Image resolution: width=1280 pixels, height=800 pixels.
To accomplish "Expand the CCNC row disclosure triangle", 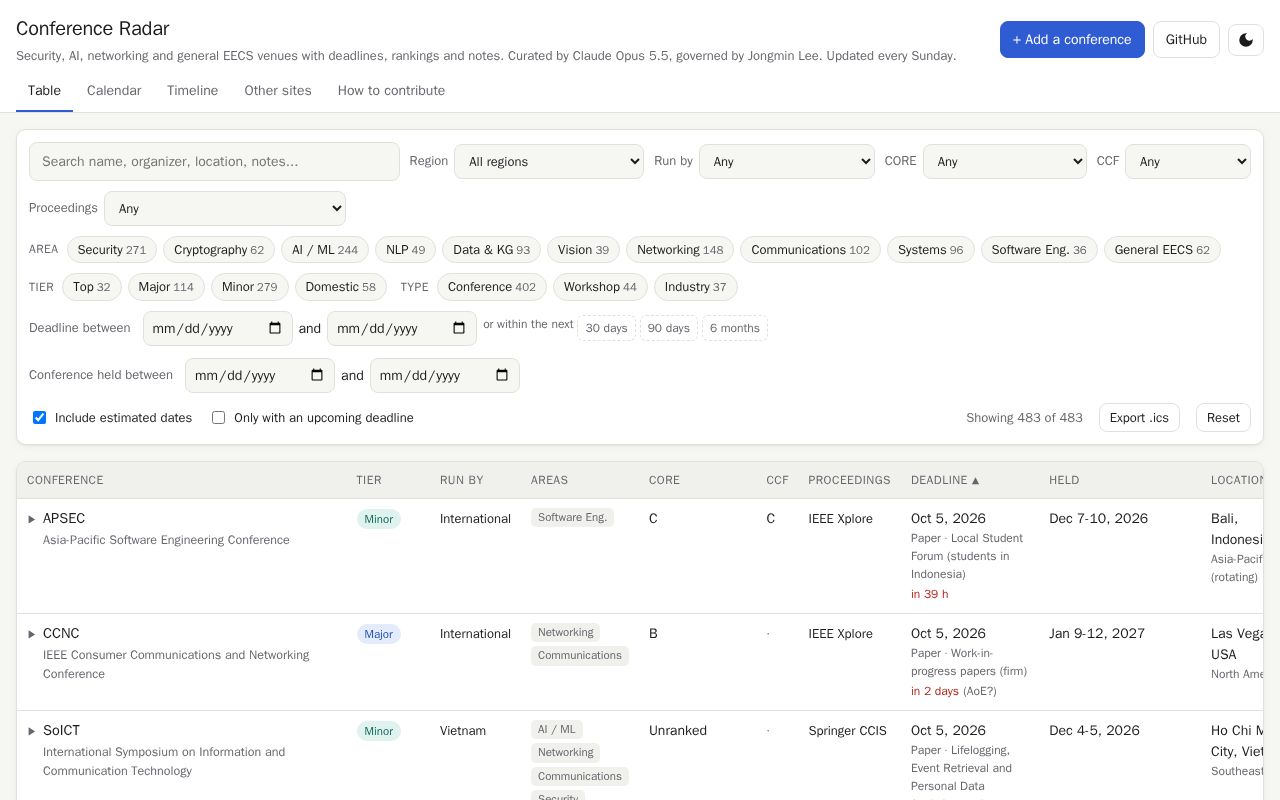I will (x=32, y=634).
